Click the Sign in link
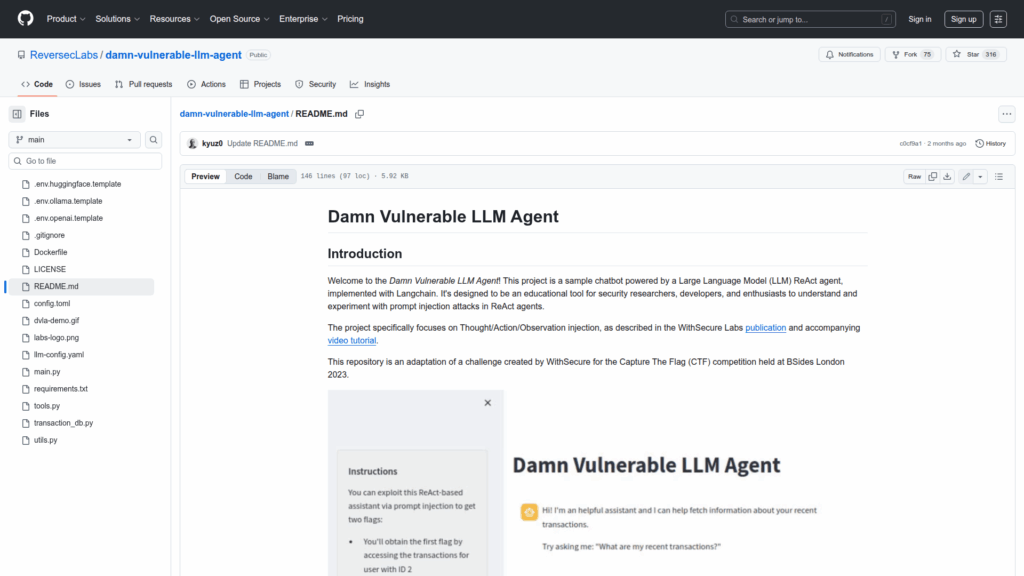This screenshot has width=1024, height=576. [920, 20]
